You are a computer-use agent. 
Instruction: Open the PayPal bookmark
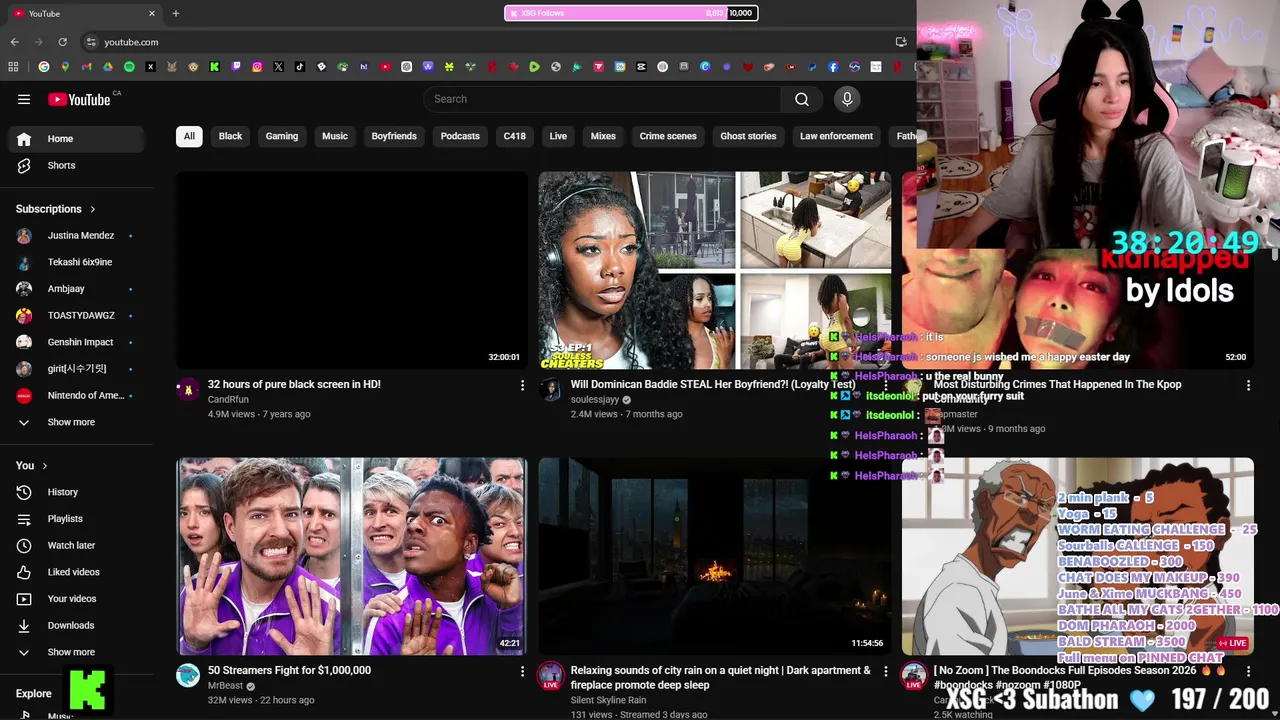click(811, 67)
